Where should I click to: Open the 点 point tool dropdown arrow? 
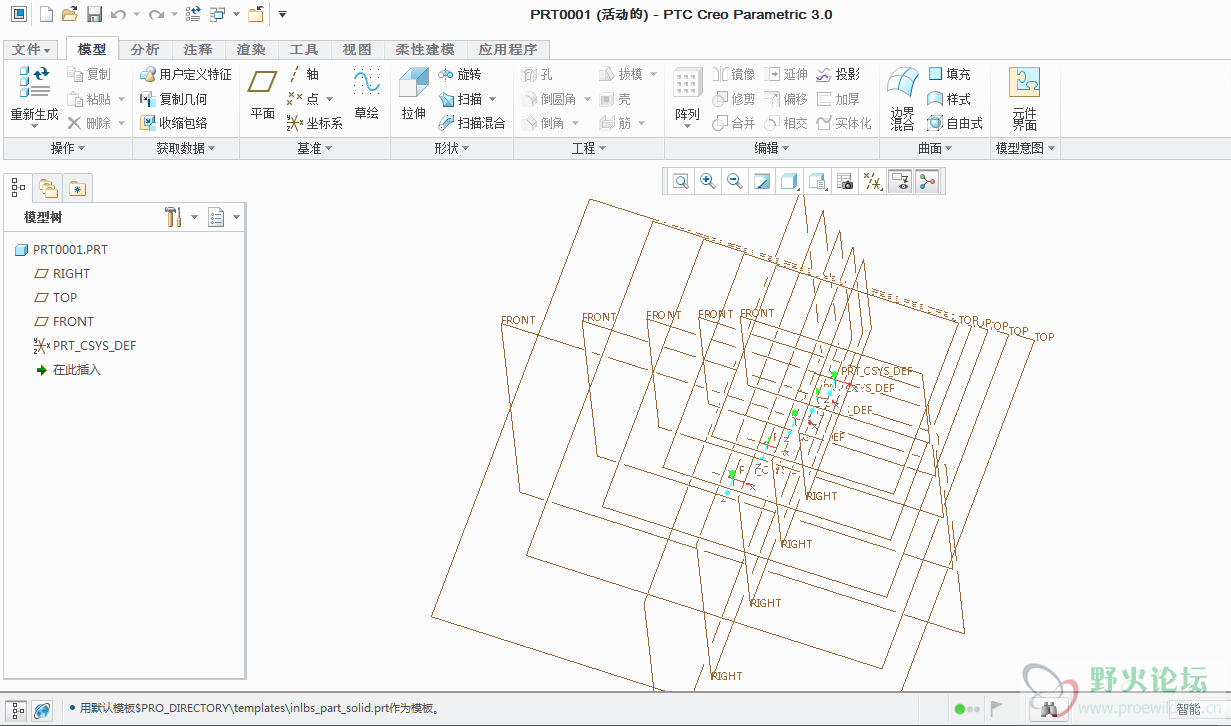[330, 99]
